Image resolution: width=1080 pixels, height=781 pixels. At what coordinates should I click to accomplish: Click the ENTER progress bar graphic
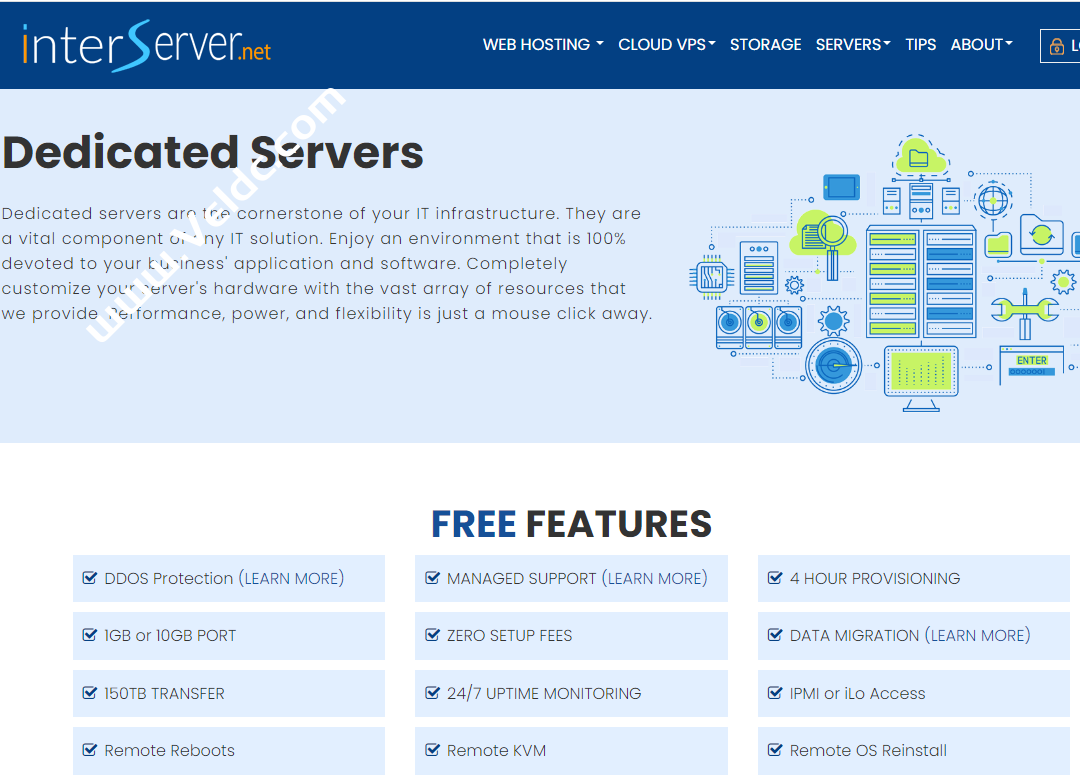point(1031,365)
